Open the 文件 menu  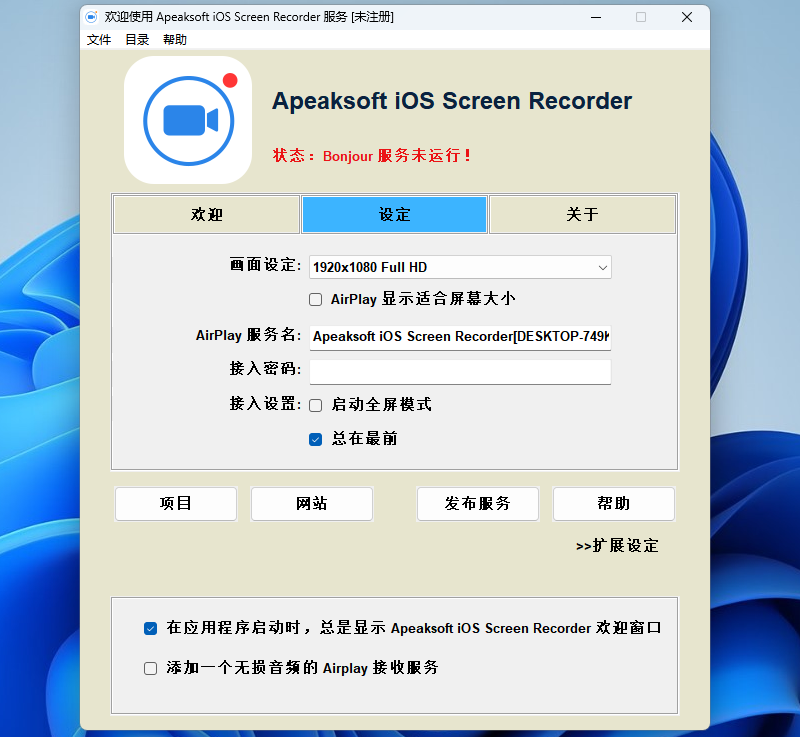pos(98,39)
